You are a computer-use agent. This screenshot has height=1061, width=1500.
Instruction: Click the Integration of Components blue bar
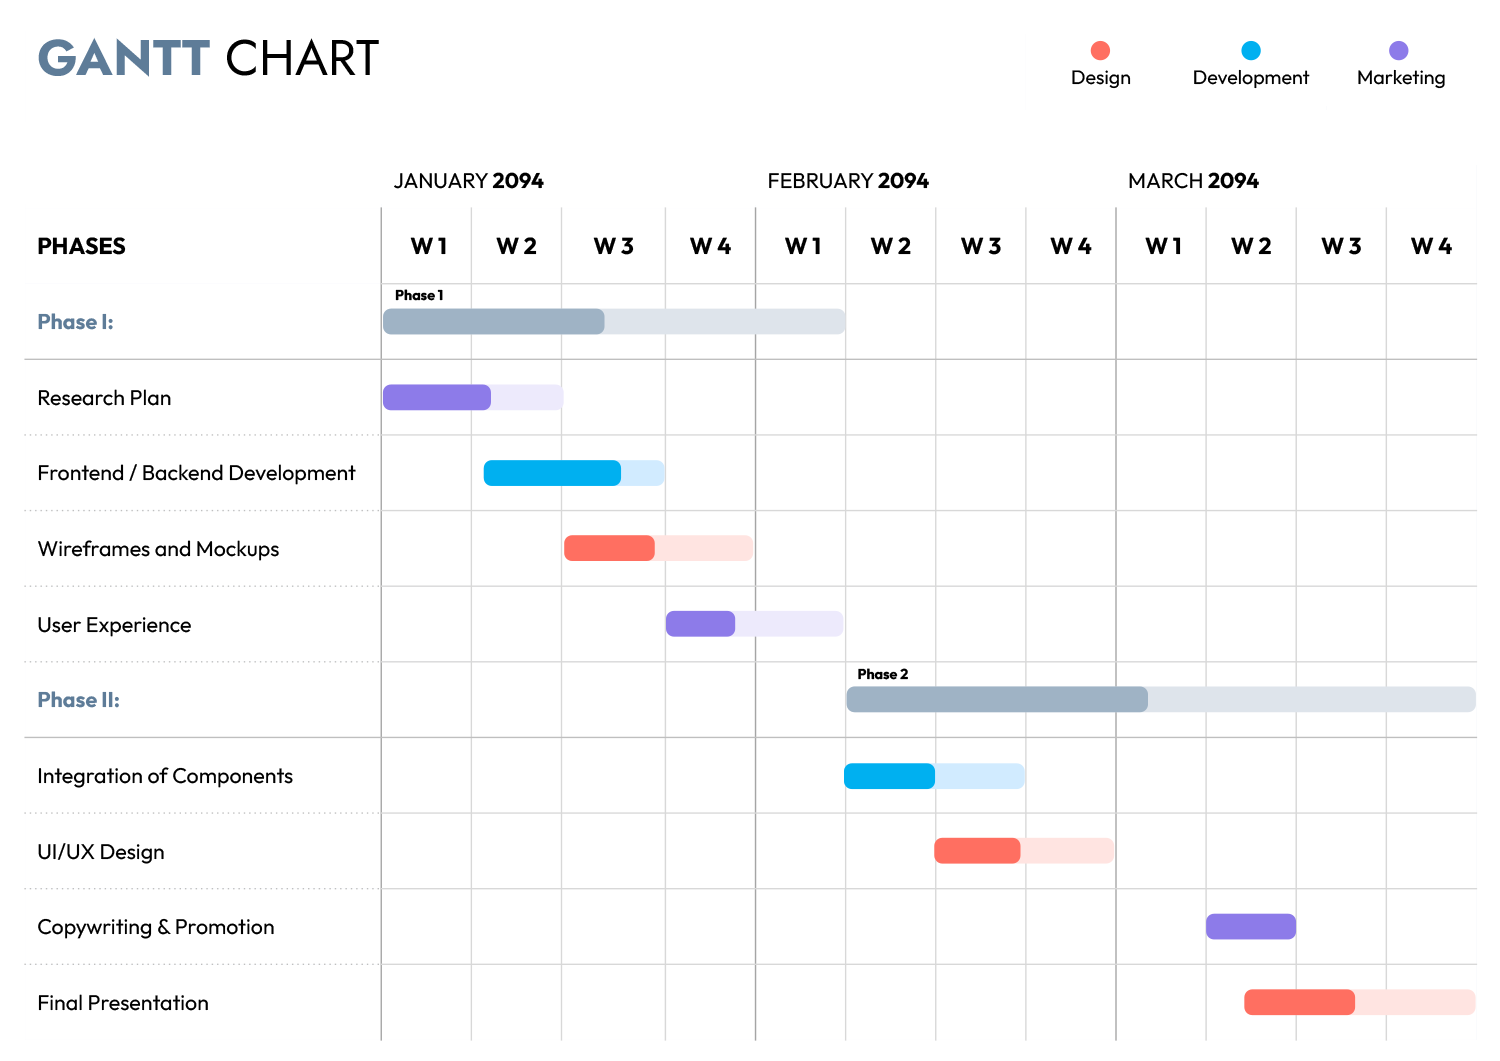pos(888,776)
